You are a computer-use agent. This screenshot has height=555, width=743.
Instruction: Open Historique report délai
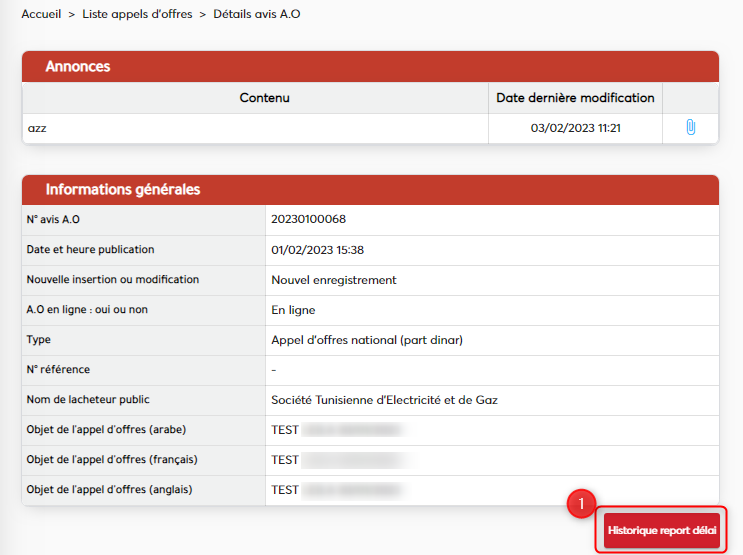[661, 529]
